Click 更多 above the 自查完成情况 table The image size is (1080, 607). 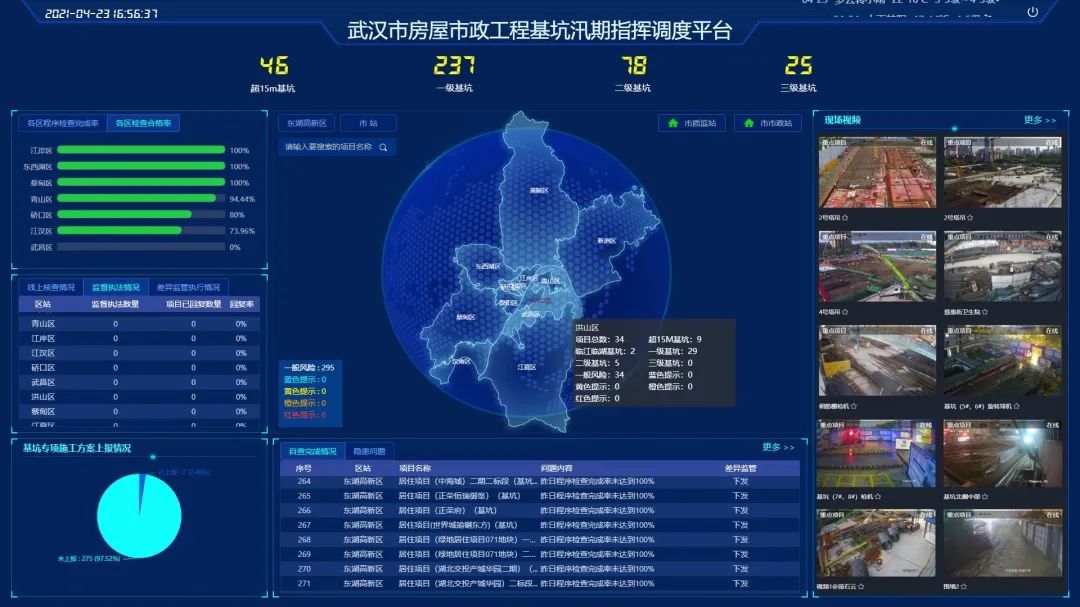[x=778, y=447]
